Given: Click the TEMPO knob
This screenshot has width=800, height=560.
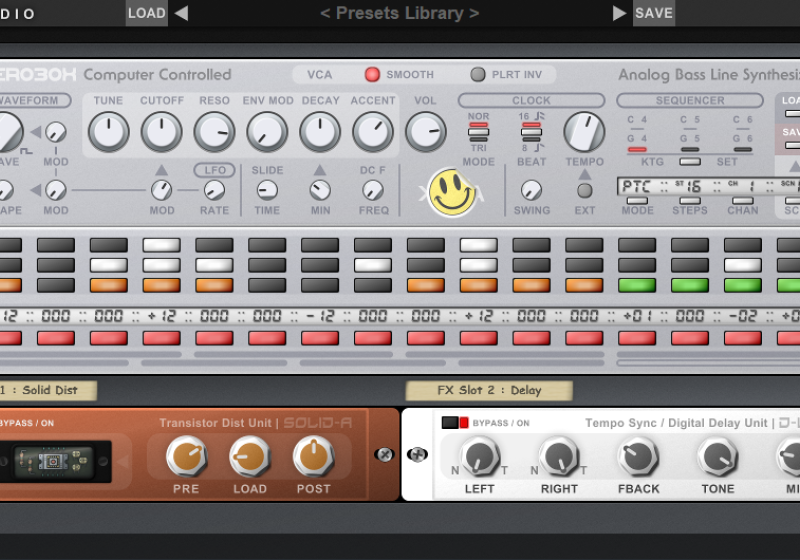Looking at the screenshot, I should pos(584,132).
